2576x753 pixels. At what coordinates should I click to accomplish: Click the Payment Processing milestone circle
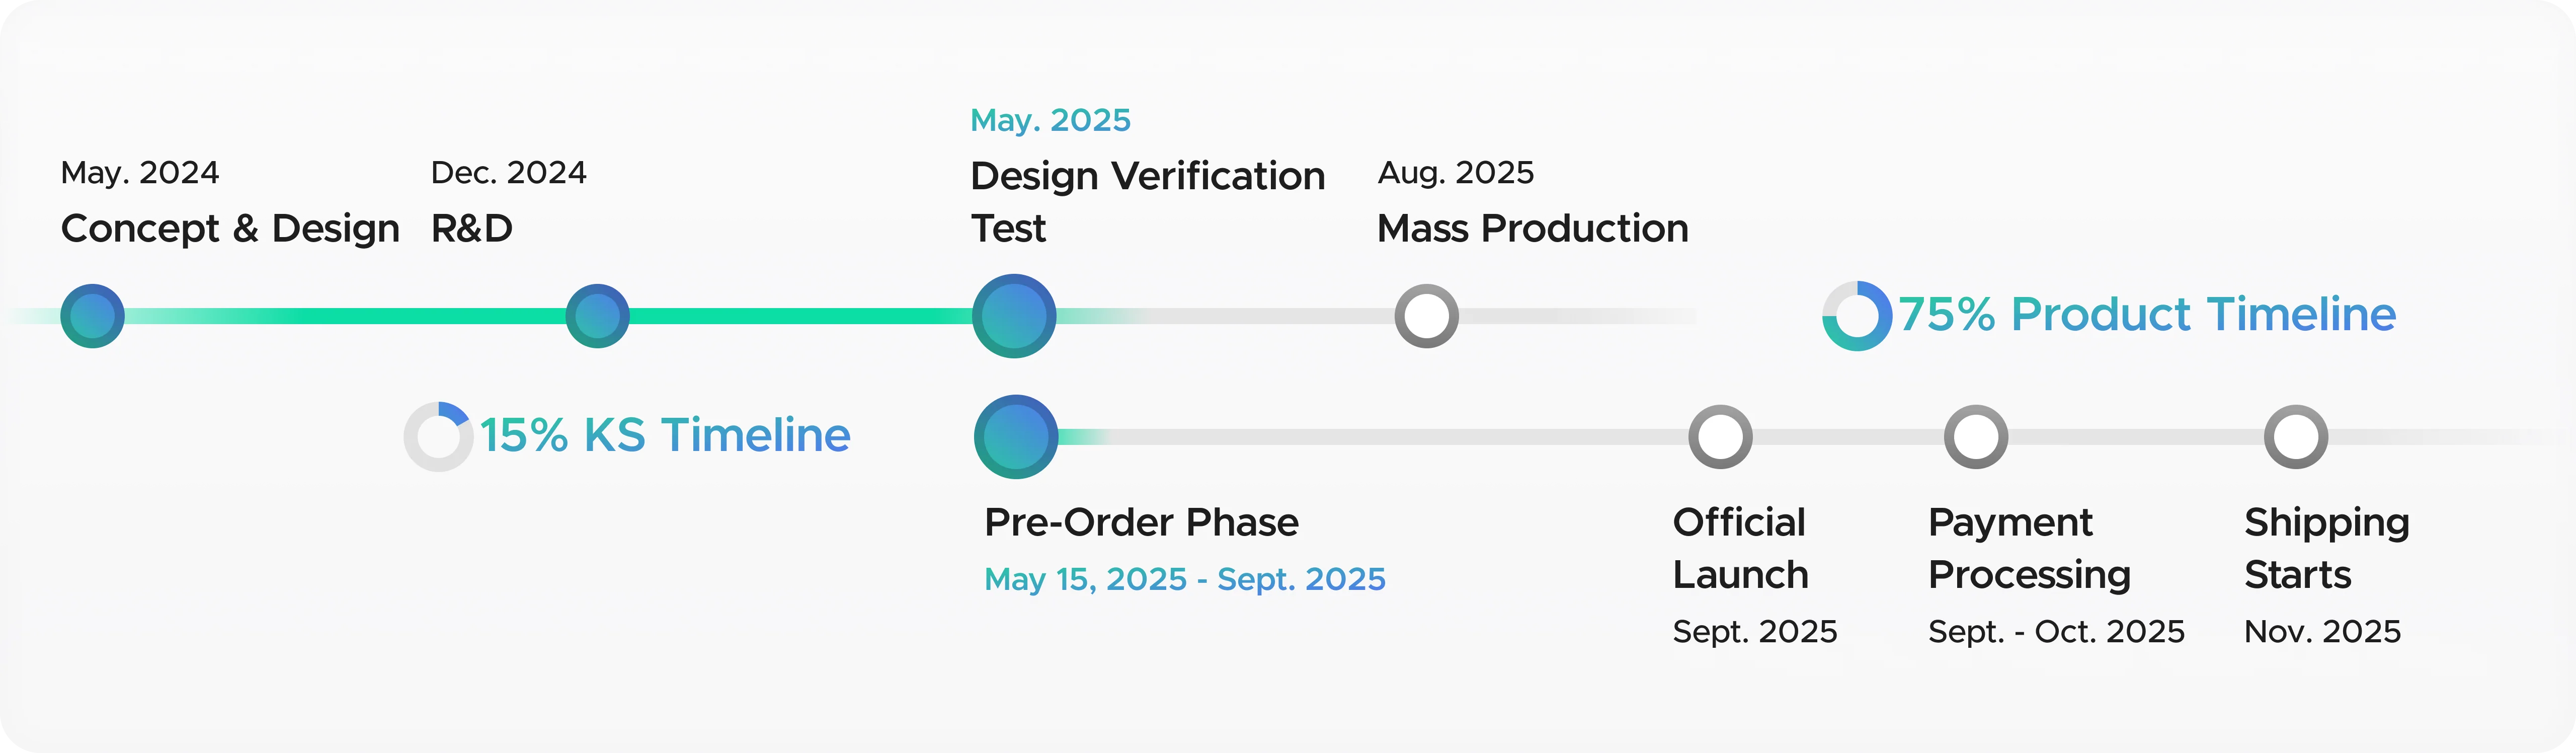[1976, 437]
